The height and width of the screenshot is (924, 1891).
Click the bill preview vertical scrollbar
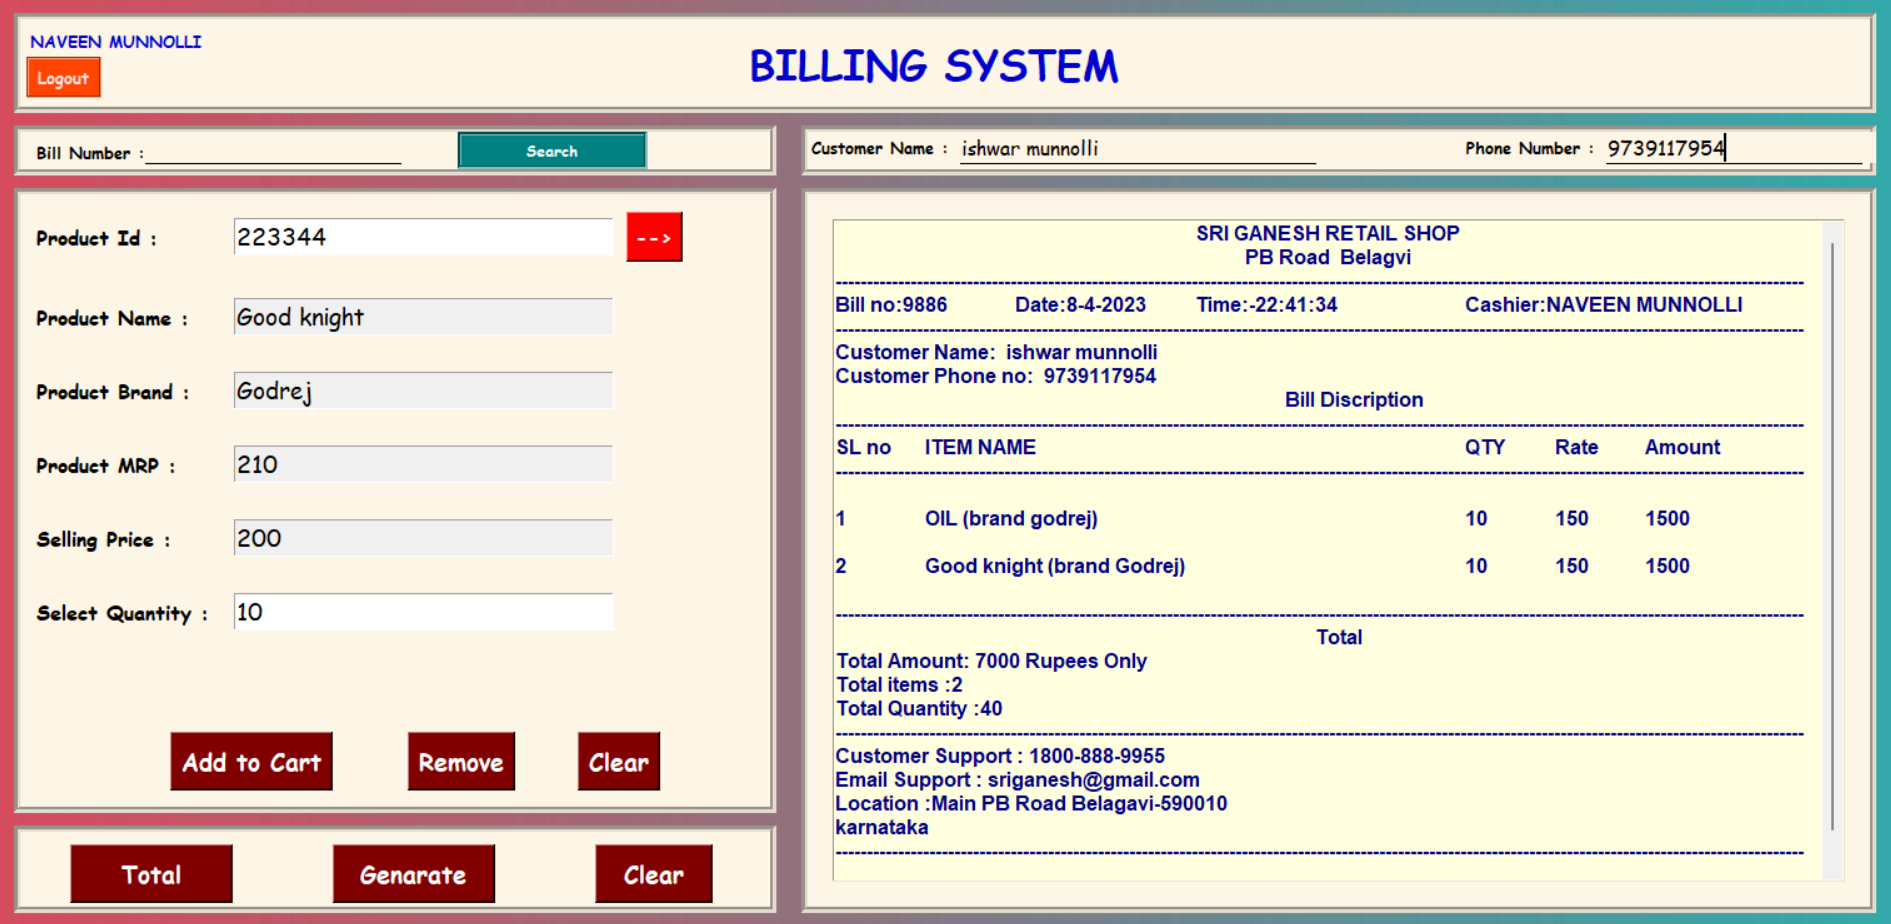click(1833, 535)
